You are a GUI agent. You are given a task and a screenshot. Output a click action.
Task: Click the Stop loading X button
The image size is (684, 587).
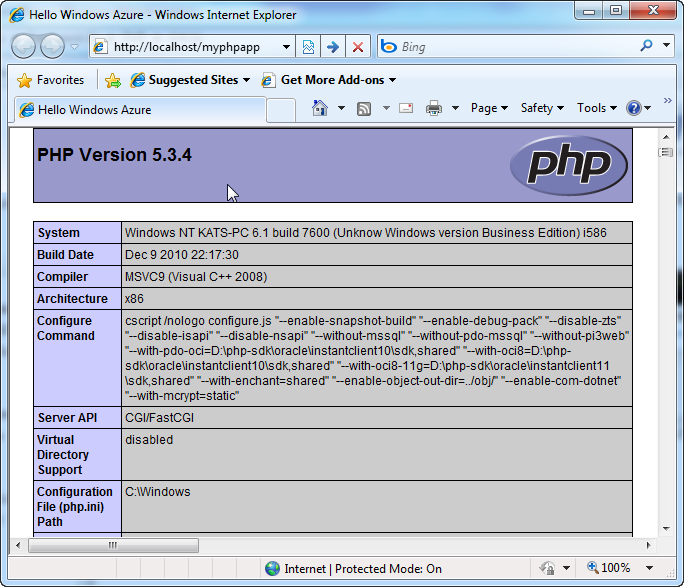click(x=358, y=46)
